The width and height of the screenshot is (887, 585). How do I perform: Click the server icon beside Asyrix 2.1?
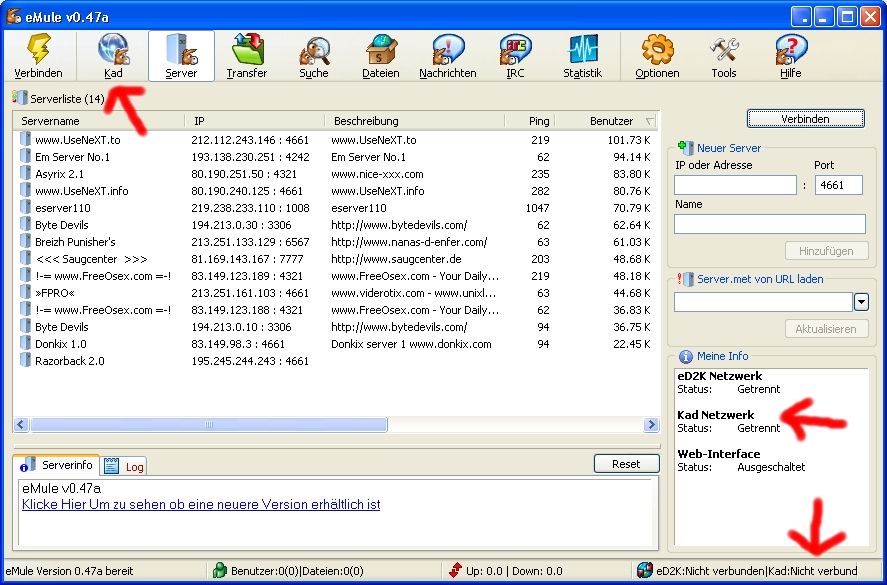(x=25, y=173)
